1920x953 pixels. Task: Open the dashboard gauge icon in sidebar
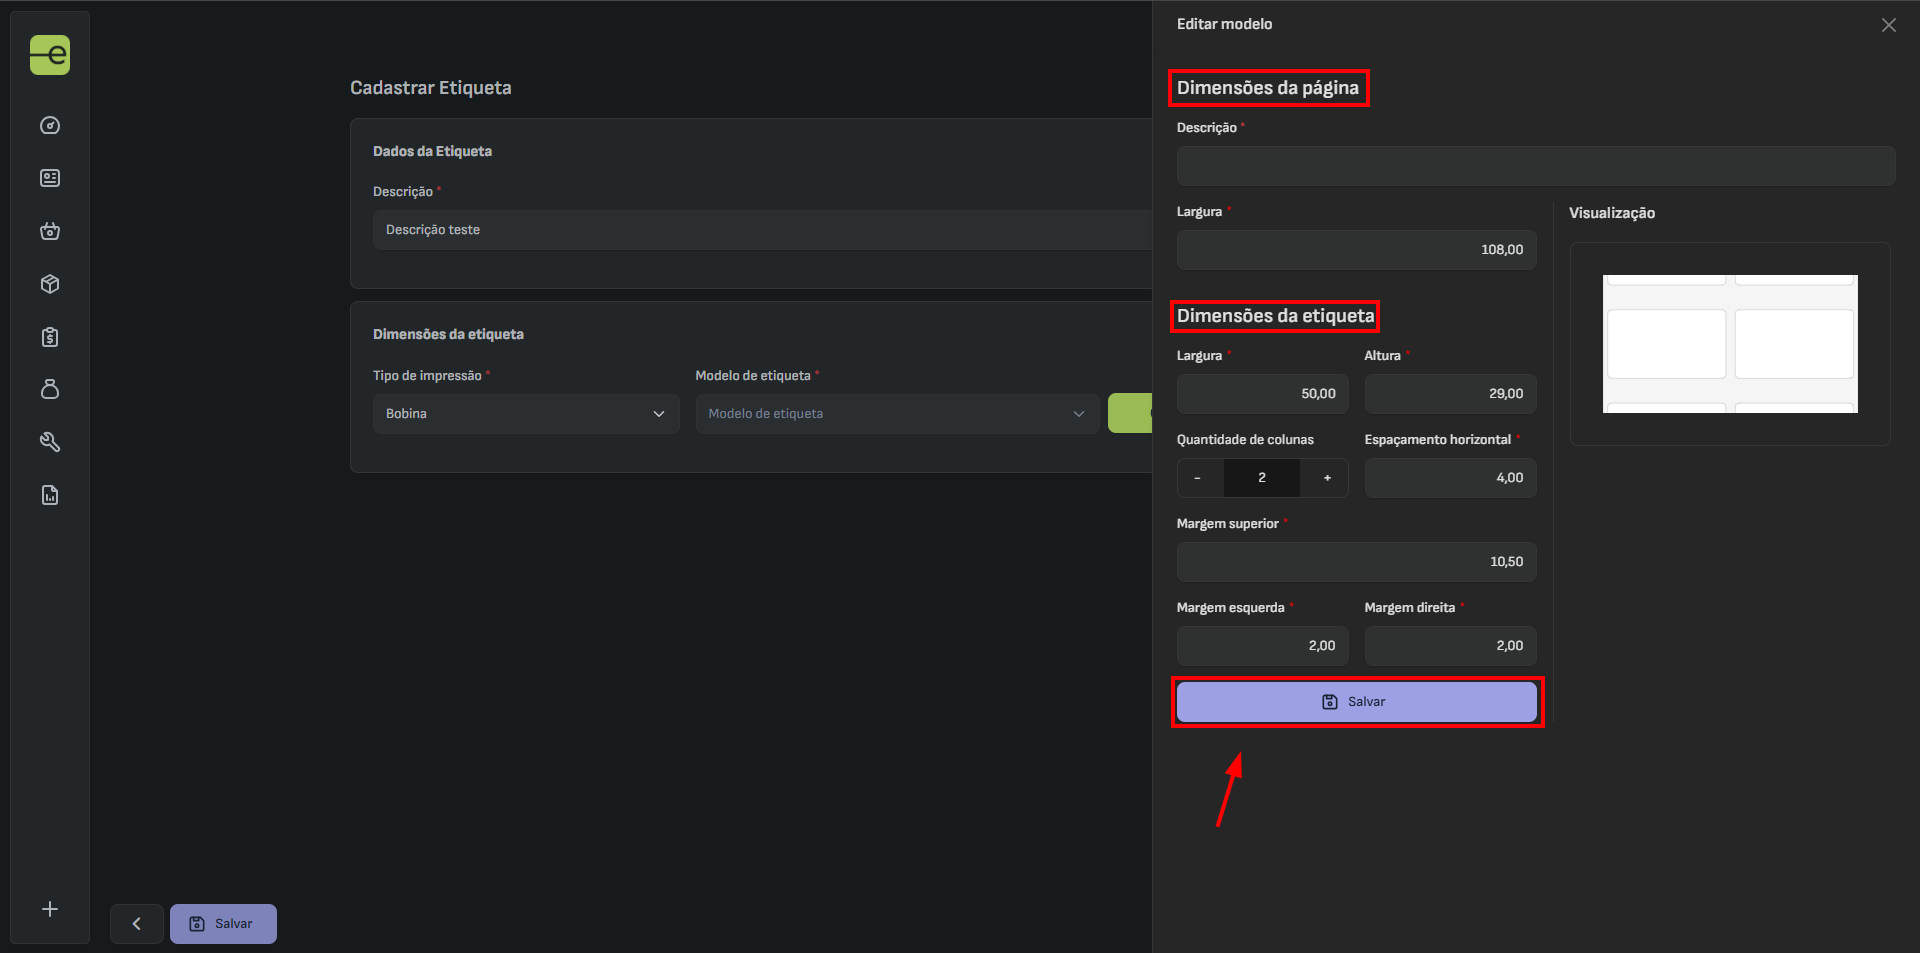tap(50, 125)
